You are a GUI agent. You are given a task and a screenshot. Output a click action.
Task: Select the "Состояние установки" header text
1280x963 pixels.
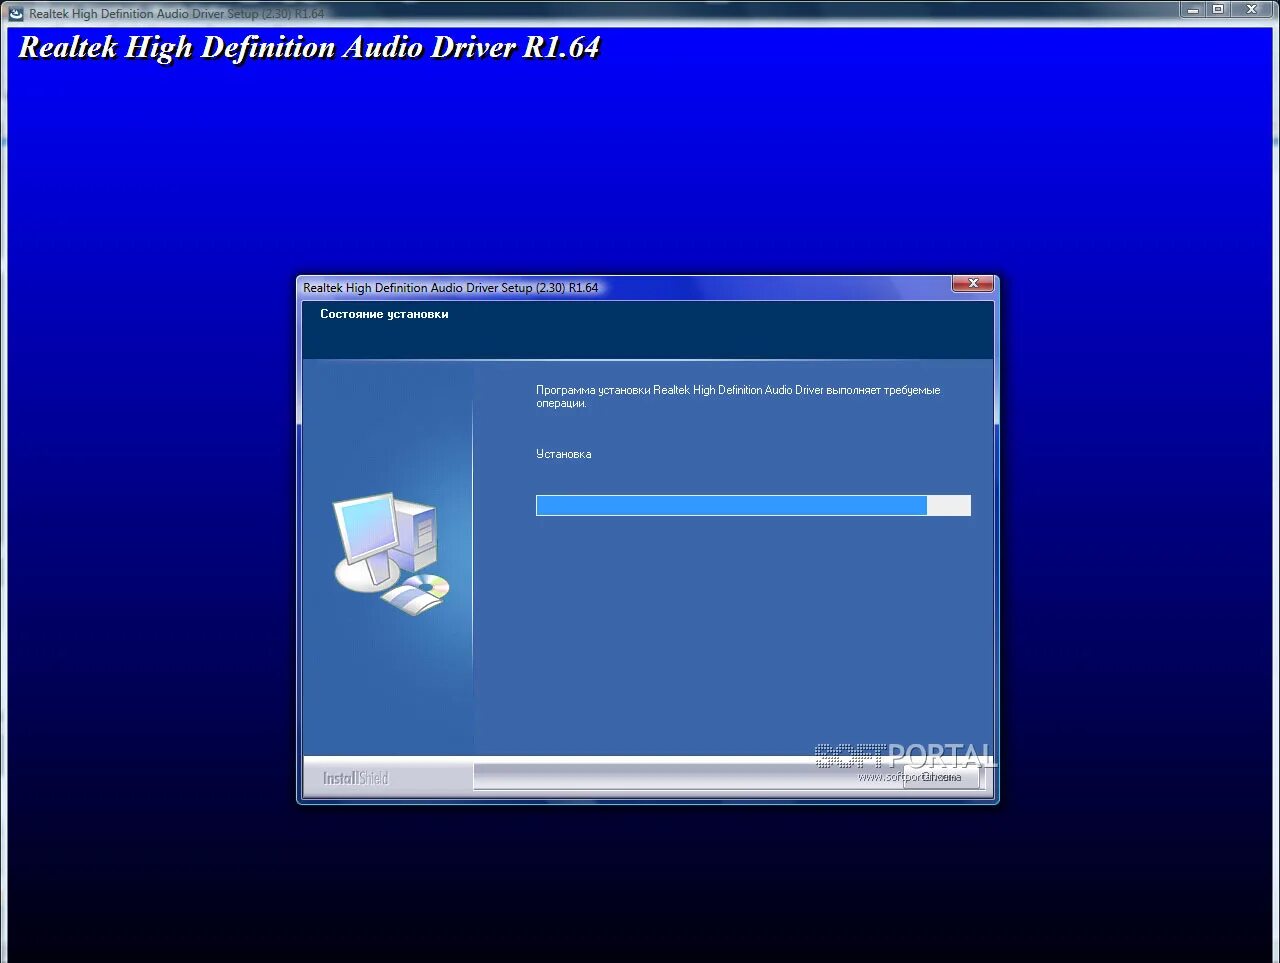tap(384, 314)
